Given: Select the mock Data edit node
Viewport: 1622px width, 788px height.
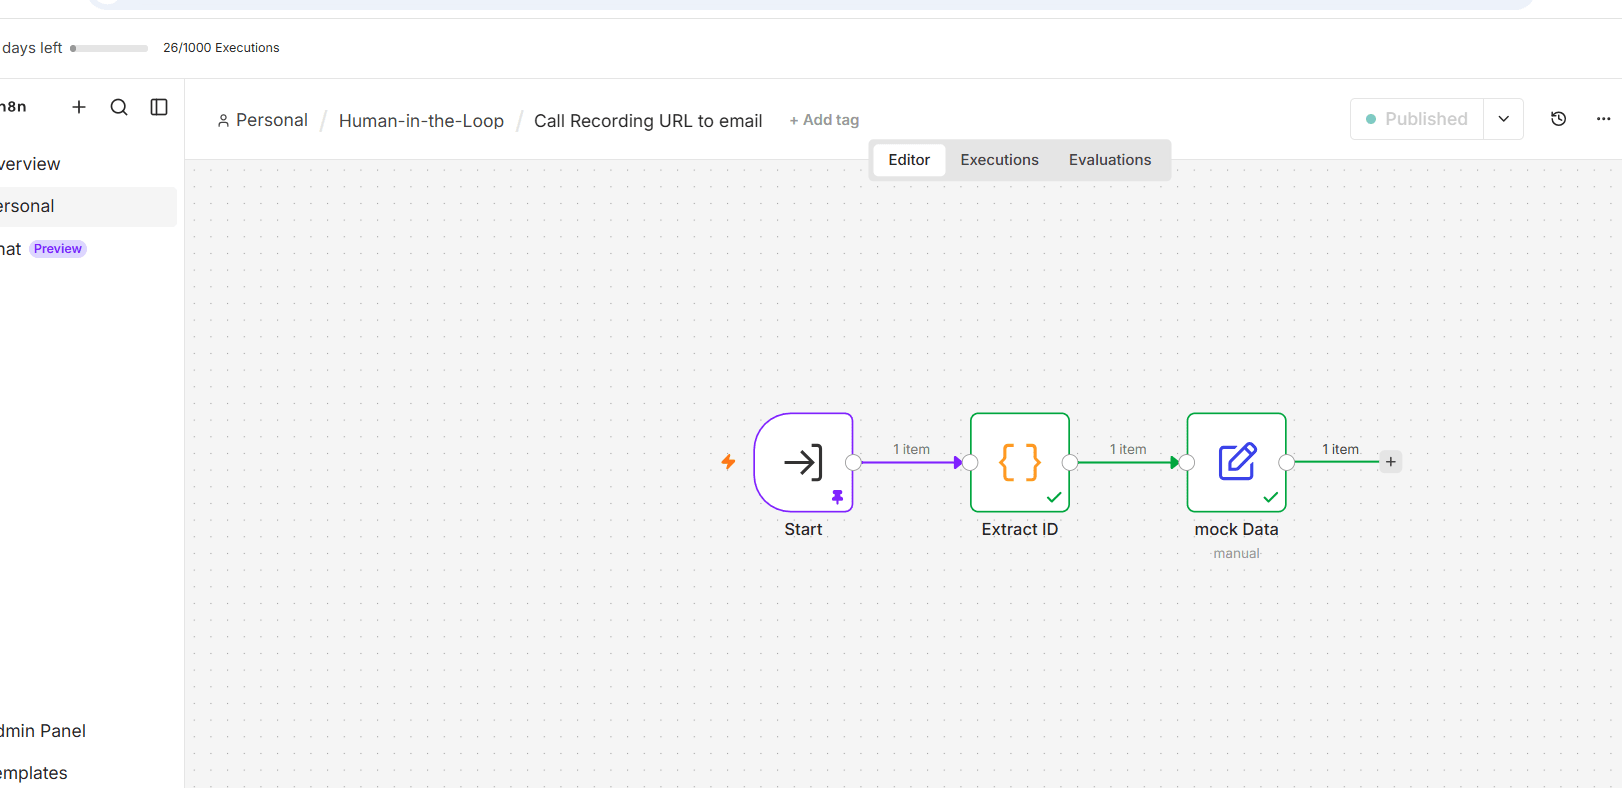Looking at the screenshot, I should pos(1237,462).
